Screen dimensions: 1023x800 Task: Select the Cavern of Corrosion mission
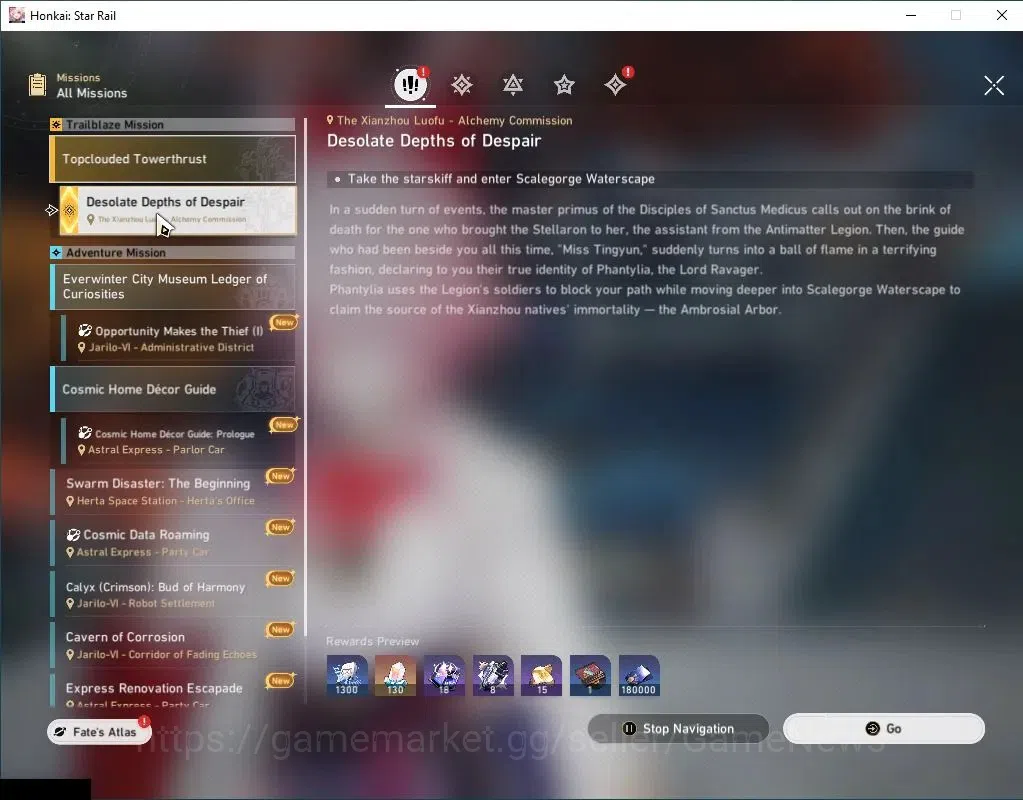[x=172, y=645]
